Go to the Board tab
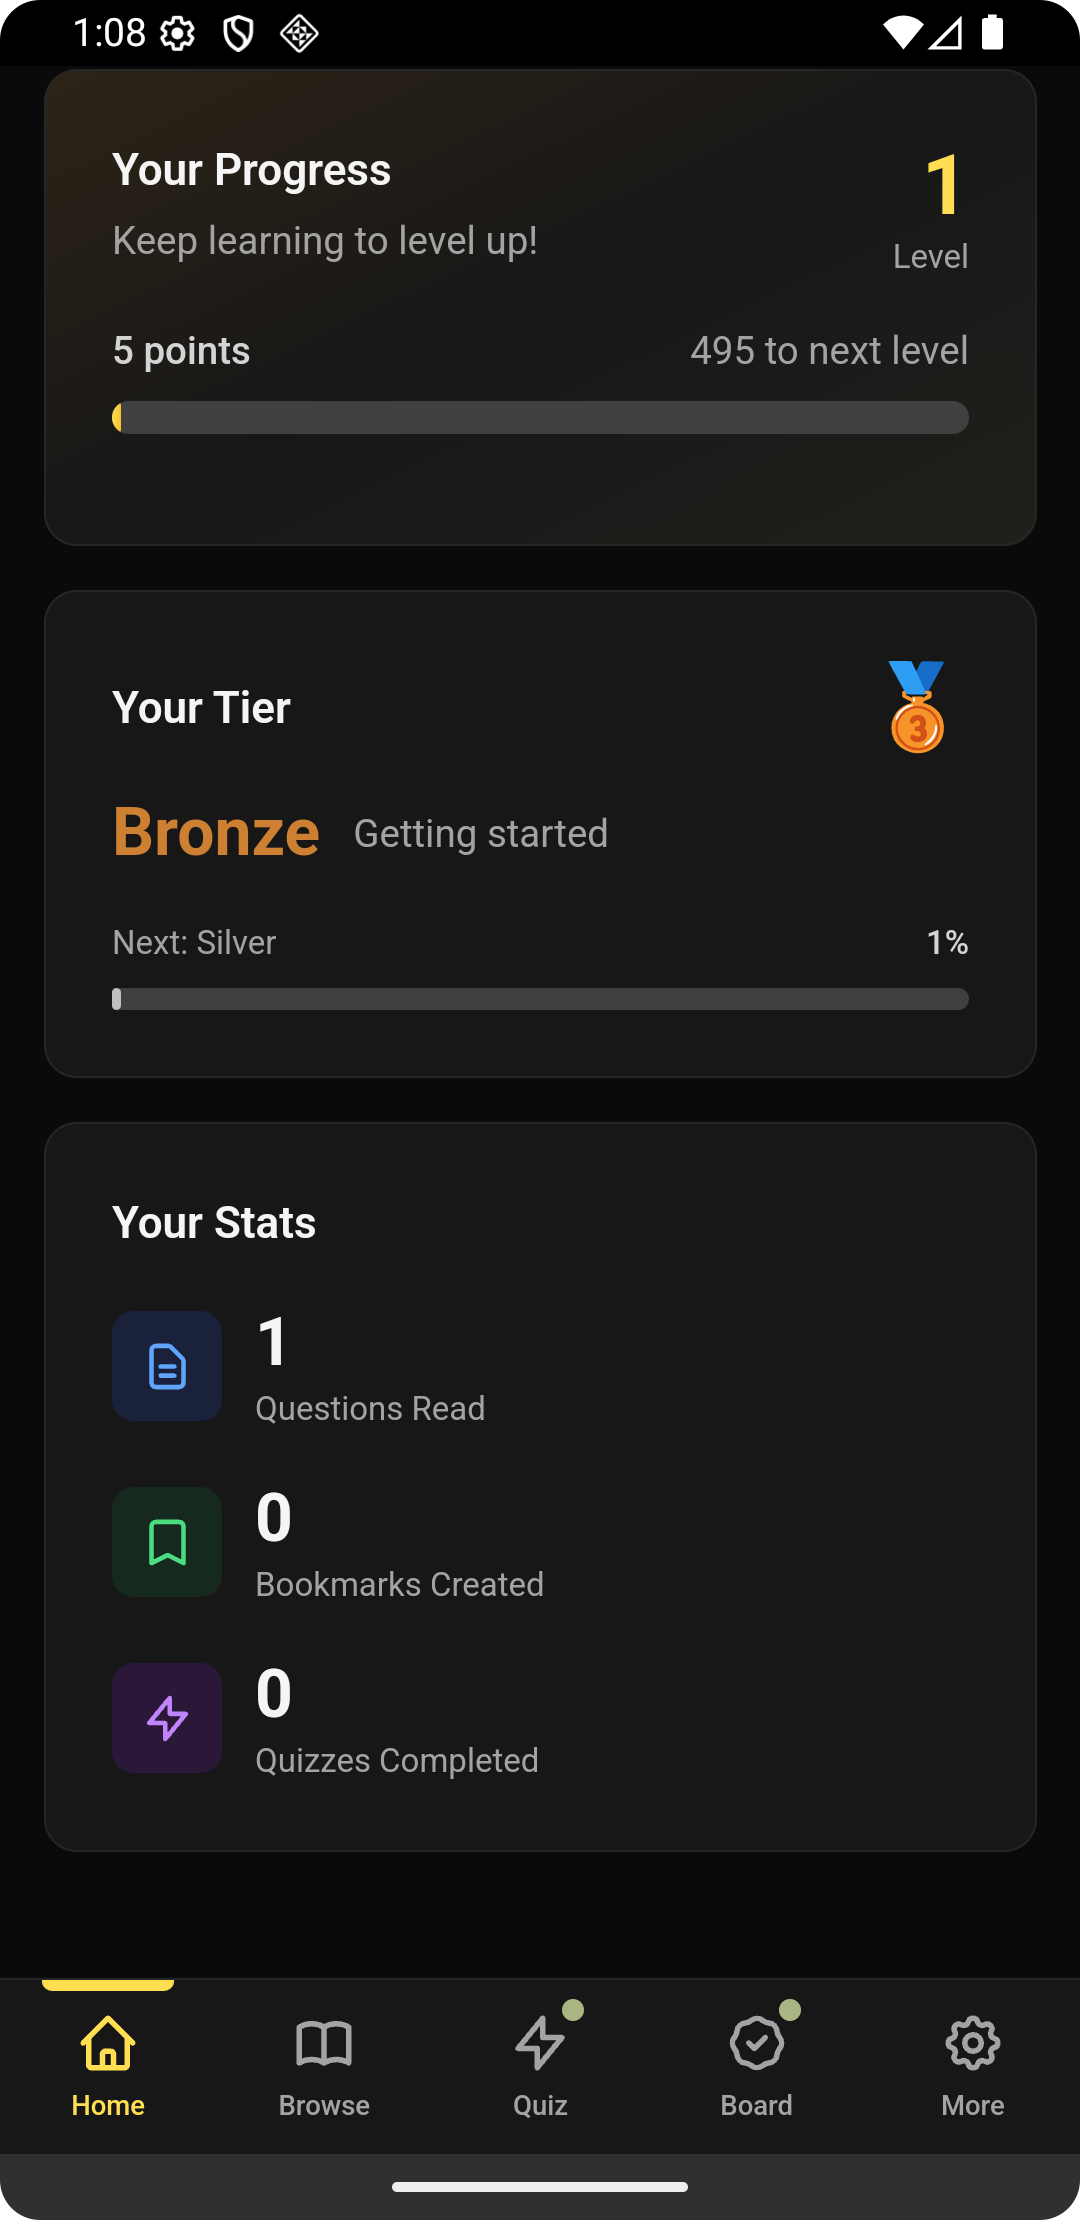The image size is (1080, 2220). (x=756, y=2064)
